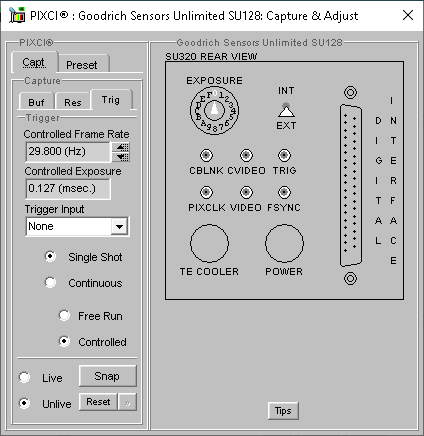Click the PIXCI application icon in title bar
This screenshot has width=424, height=436.
coord(17,15)
